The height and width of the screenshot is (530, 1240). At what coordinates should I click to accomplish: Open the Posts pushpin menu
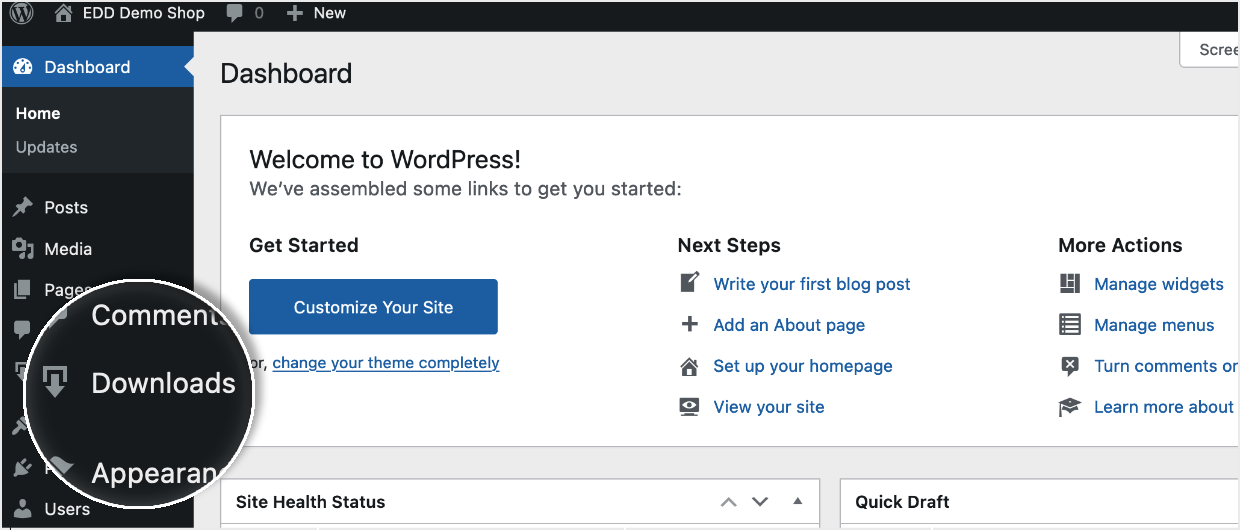23,207
